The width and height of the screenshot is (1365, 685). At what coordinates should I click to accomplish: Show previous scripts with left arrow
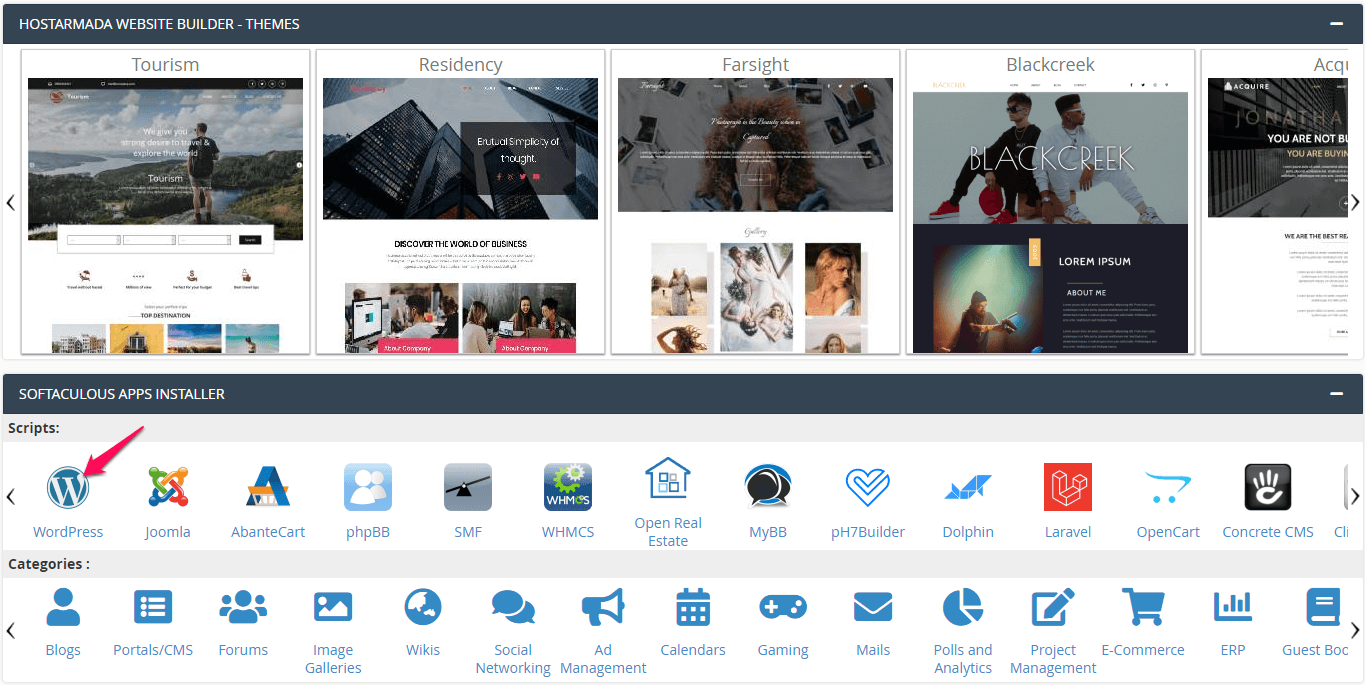point(11,496)
